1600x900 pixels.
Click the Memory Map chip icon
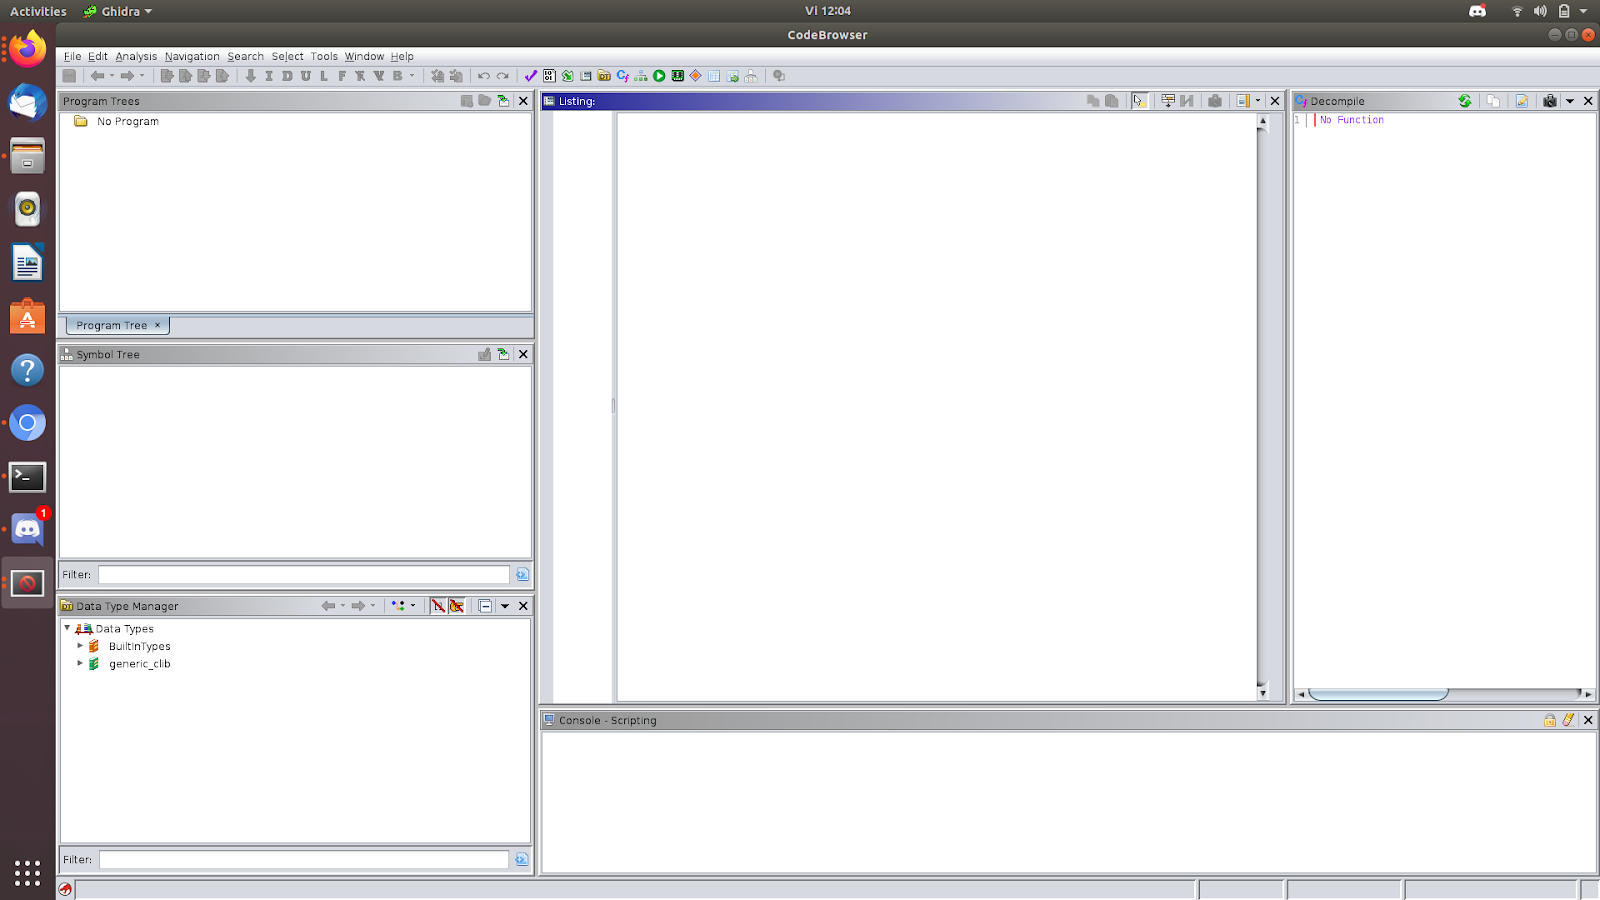coord(678,76)
